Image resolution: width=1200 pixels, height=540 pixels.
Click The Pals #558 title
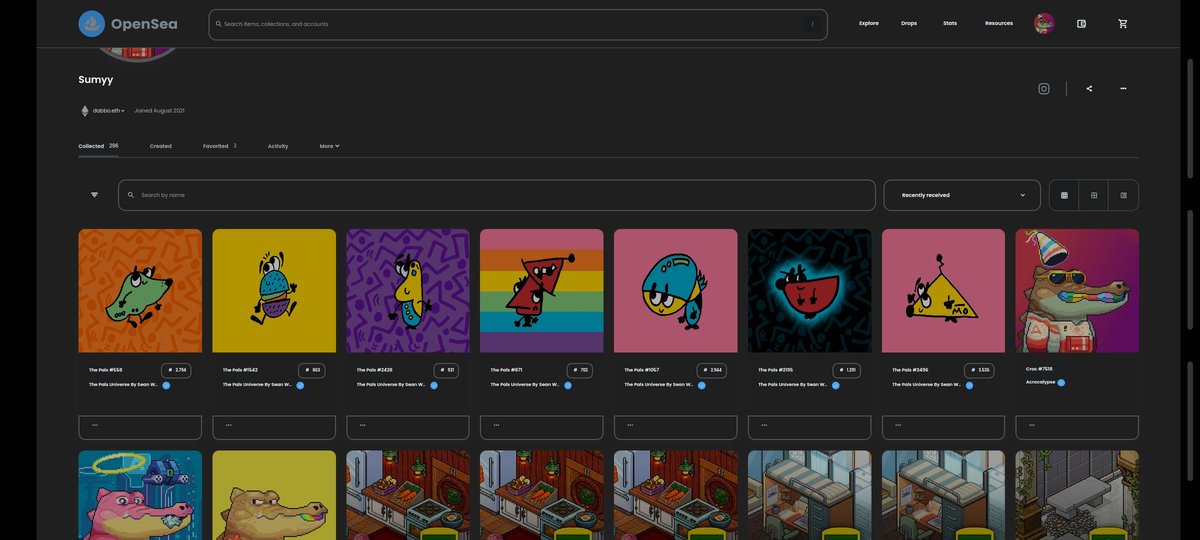(107, 370)
